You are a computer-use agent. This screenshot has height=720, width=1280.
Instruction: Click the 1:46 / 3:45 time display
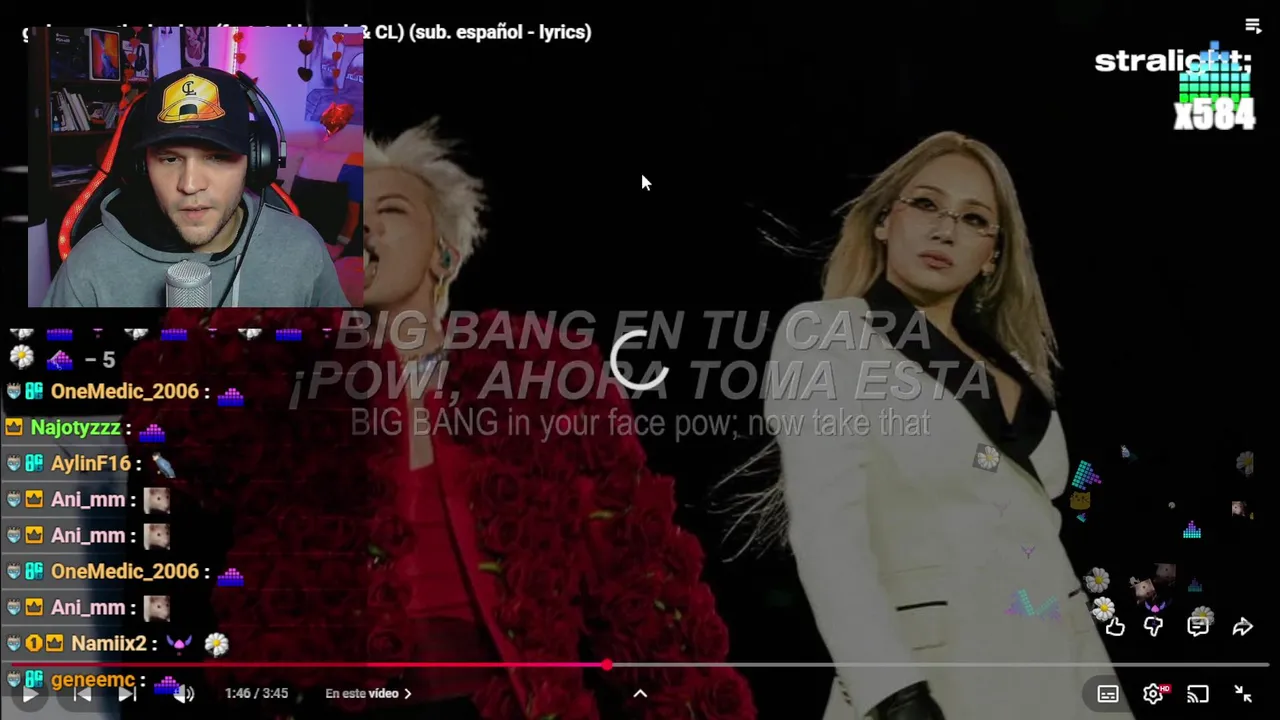(x=256, y=693)
